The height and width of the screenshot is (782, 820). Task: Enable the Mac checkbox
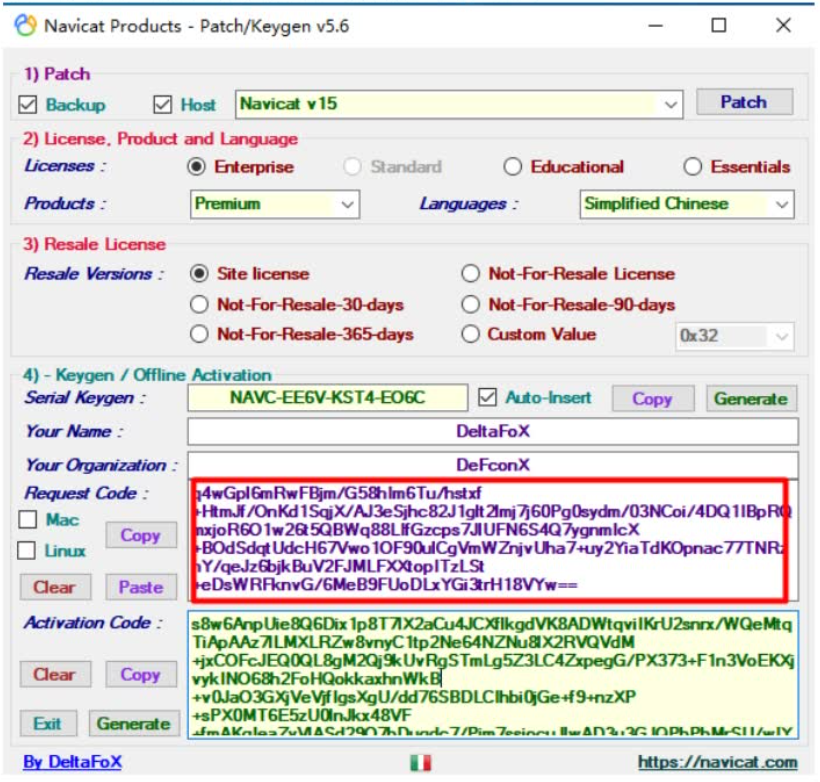click(27, 519)
